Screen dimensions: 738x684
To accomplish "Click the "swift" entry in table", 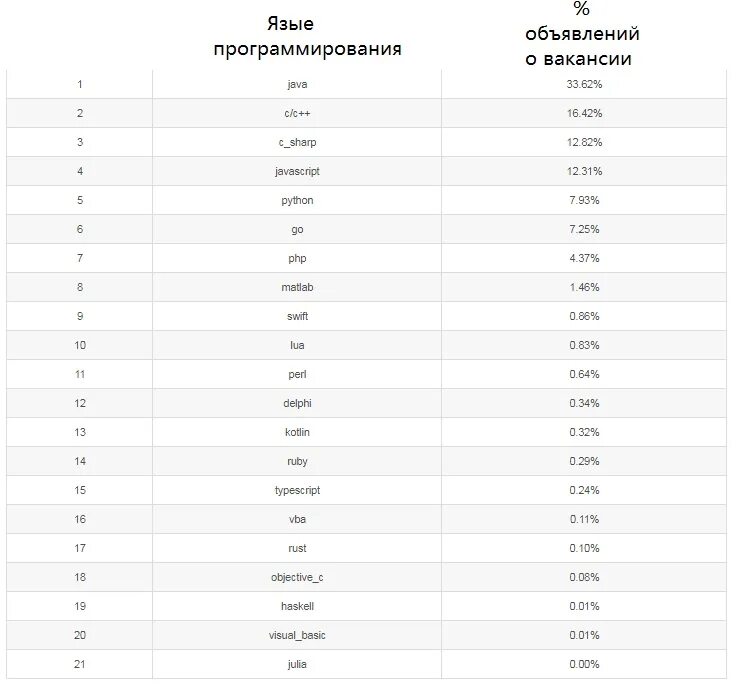I will [297, 316].
